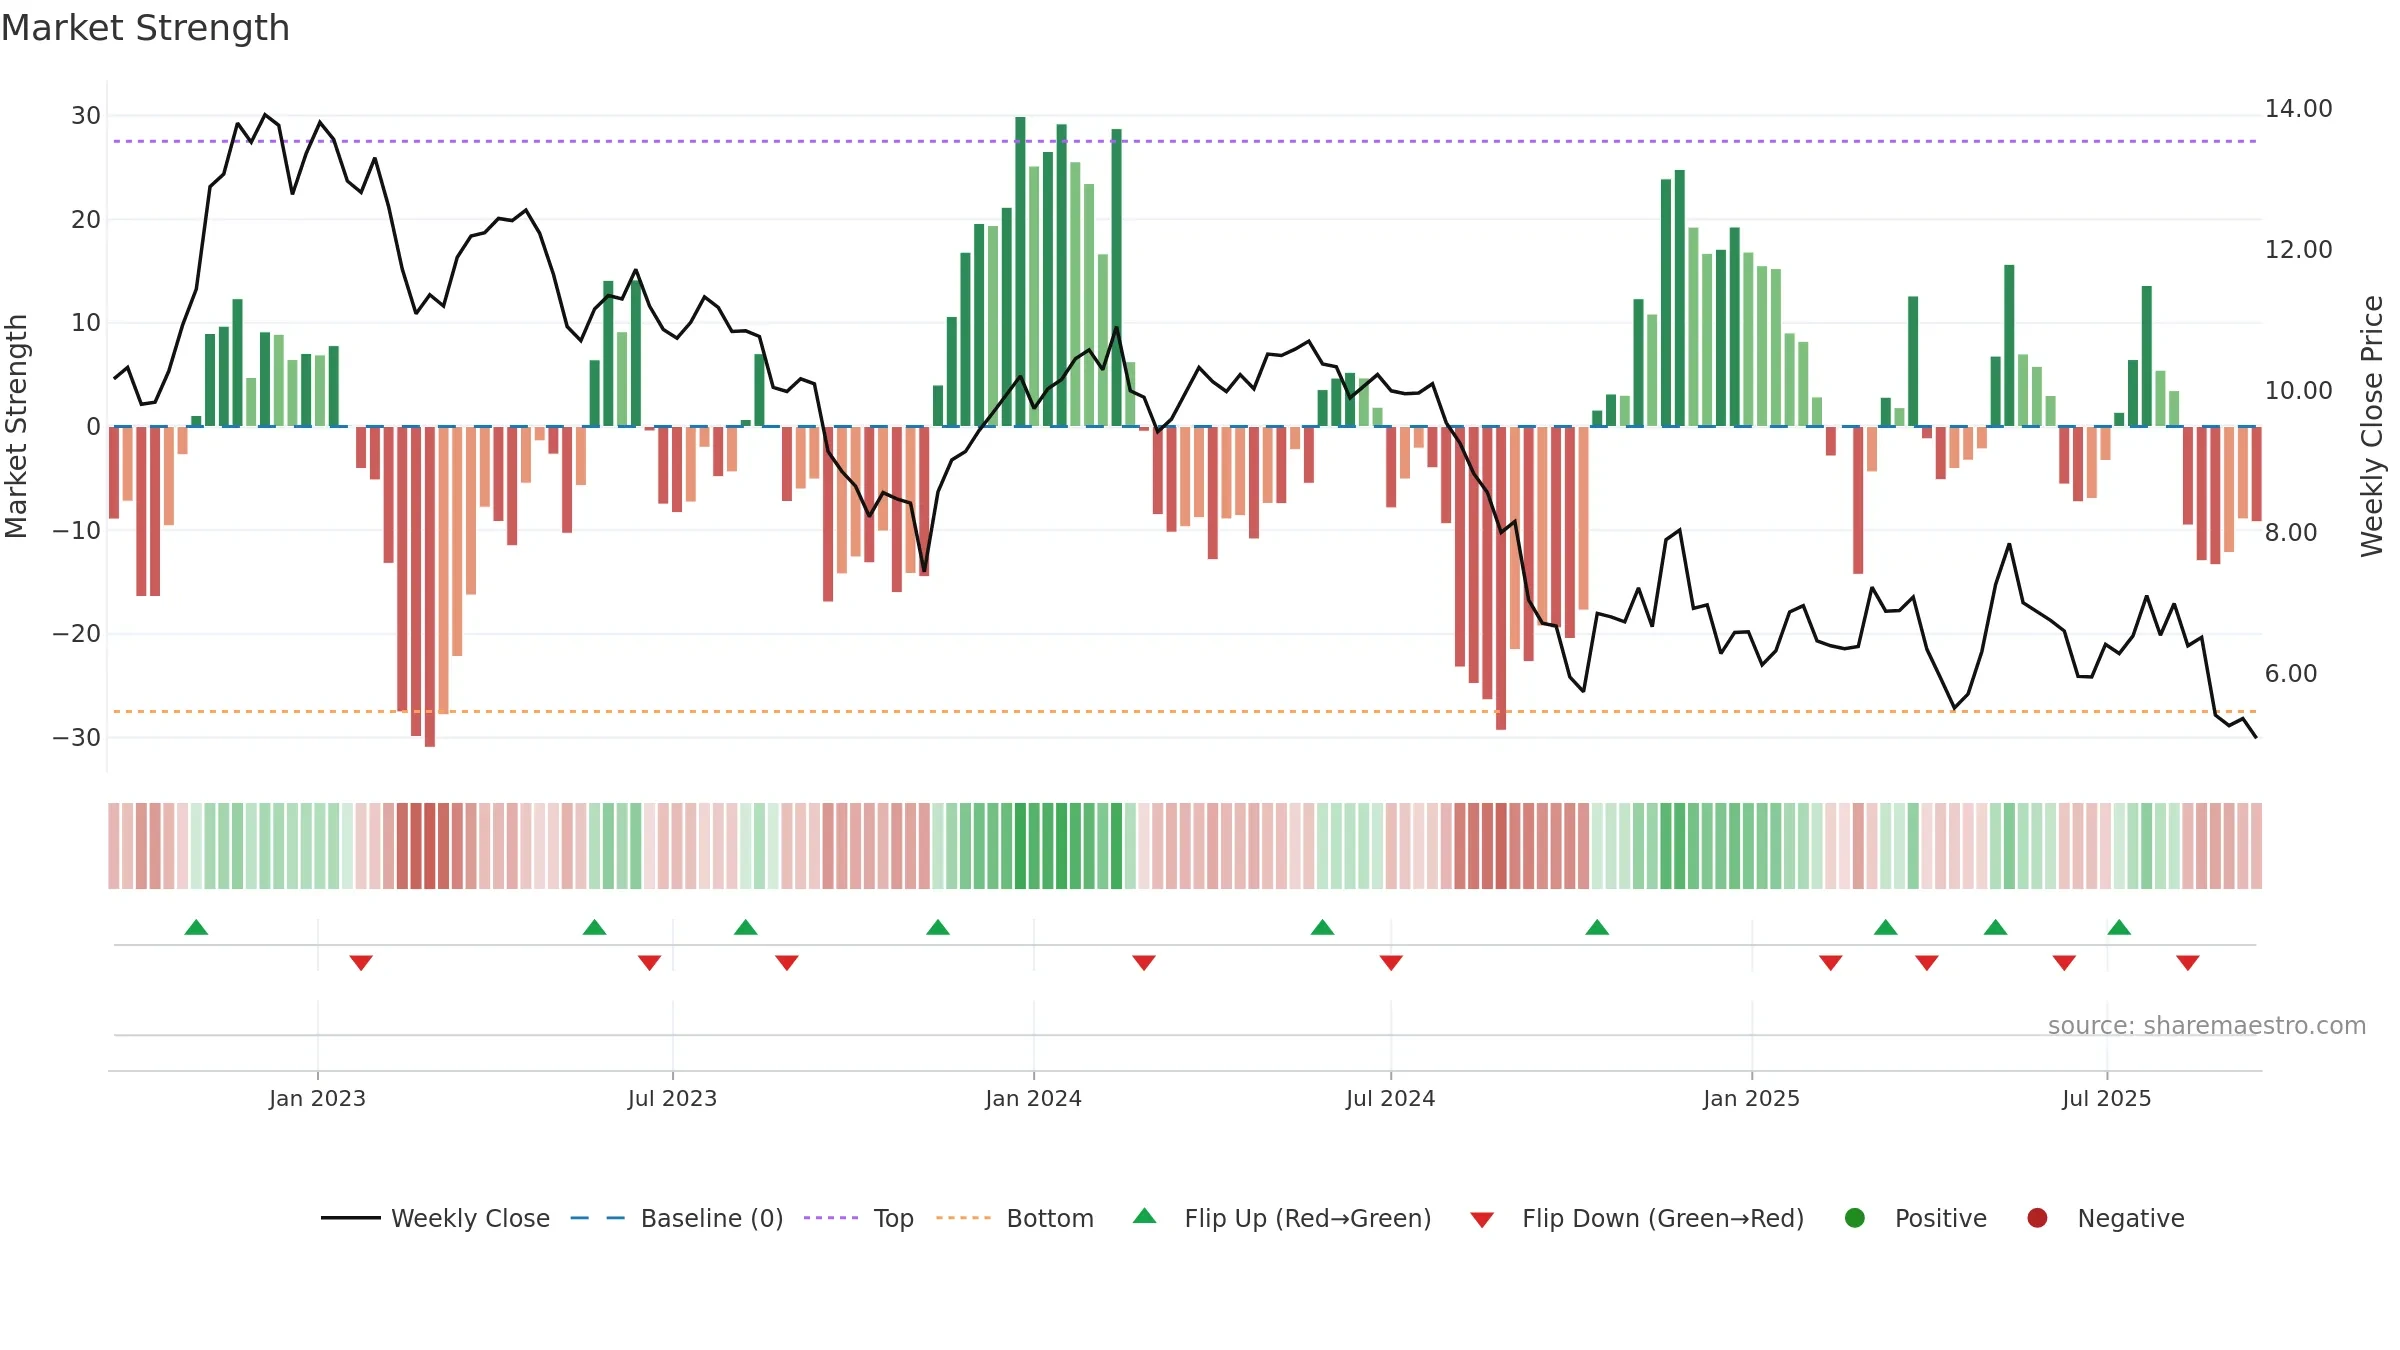
Task: Toggle the Negative legend entry
Action: 2105,1218
